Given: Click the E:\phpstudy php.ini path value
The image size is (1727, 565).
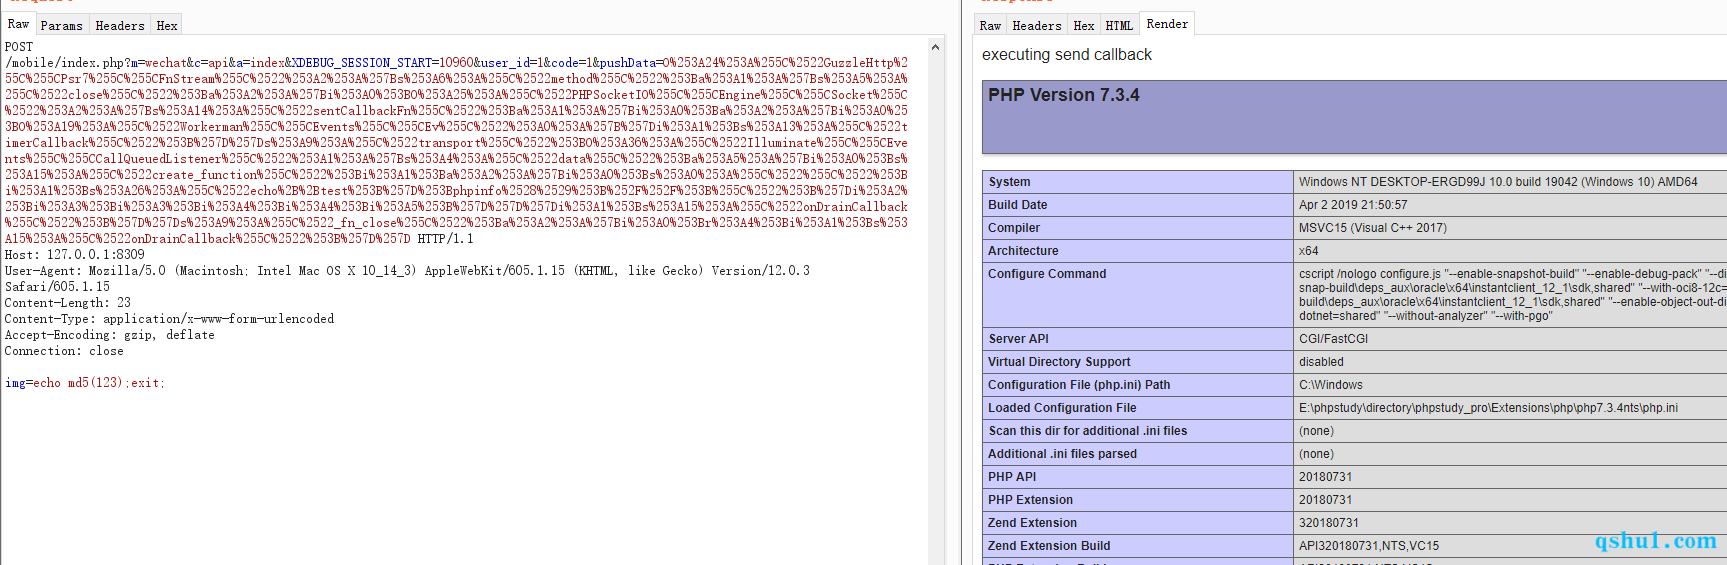Looking at the screenshot, I should 1488,408.
